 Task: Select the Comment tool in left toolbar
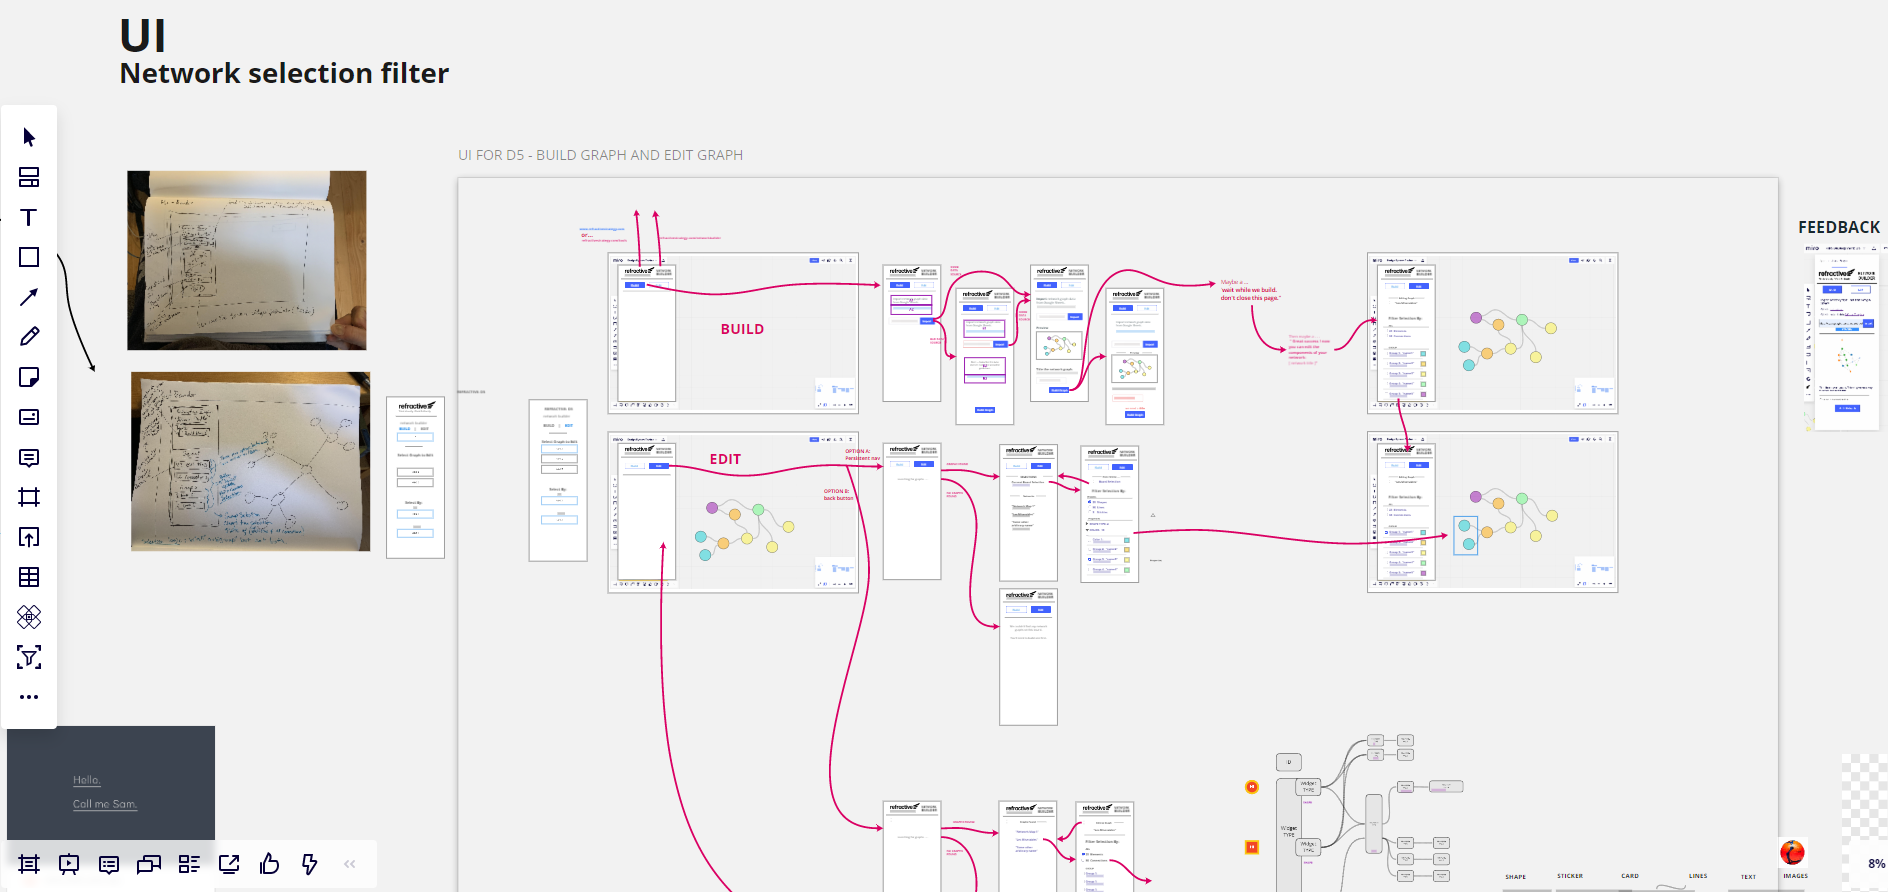(x=29, y=457)
